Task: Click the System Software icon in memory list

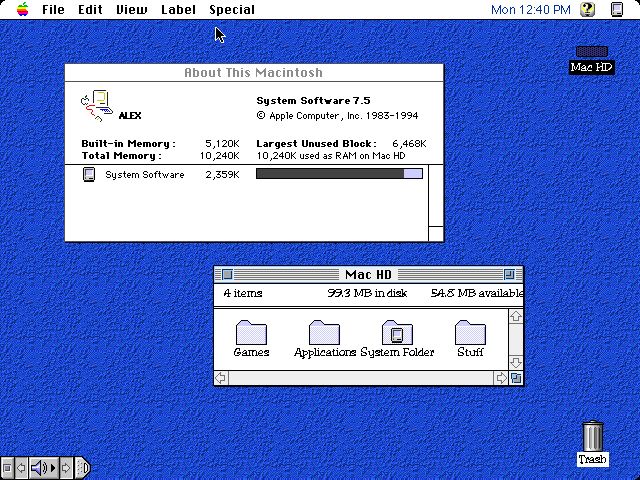Action: 89,174
